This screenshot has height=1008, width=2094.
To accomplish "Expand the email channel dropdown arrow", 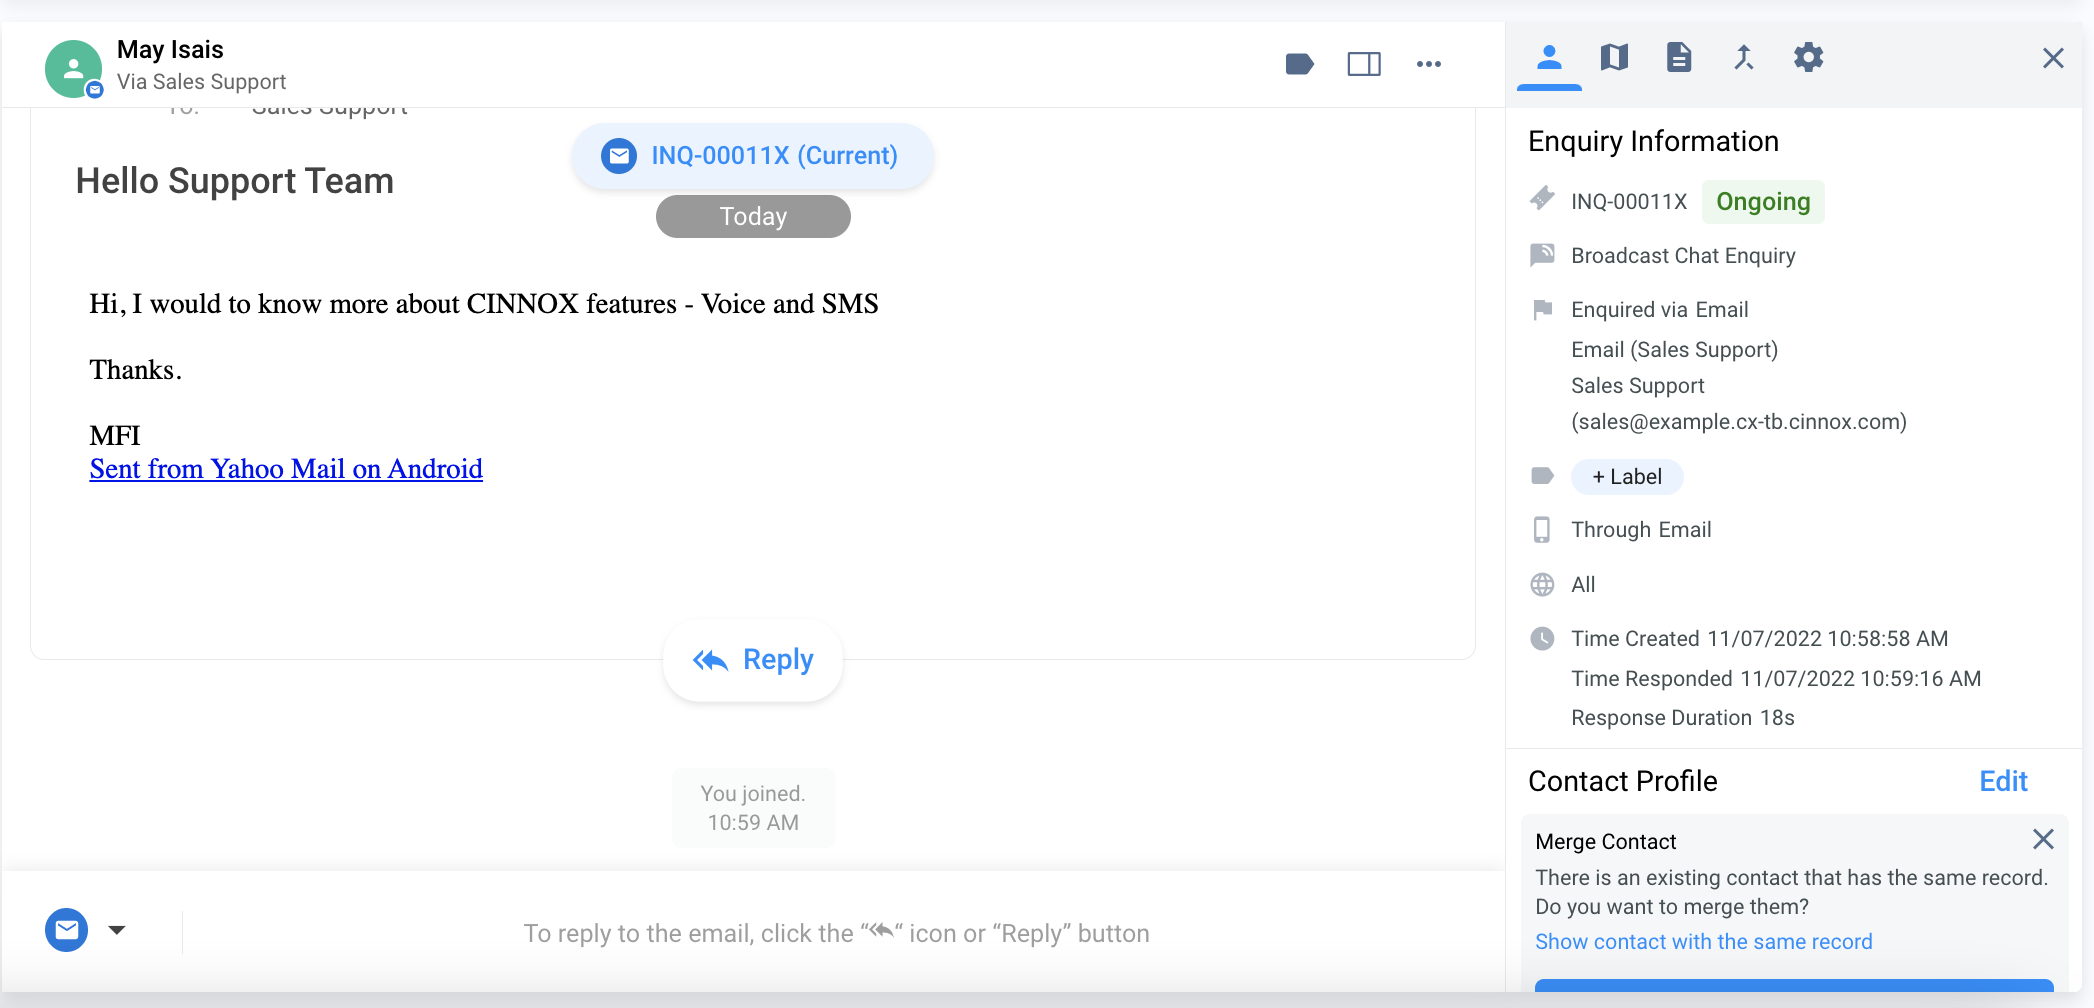I will pyautogui.click(x=117, y=930).
